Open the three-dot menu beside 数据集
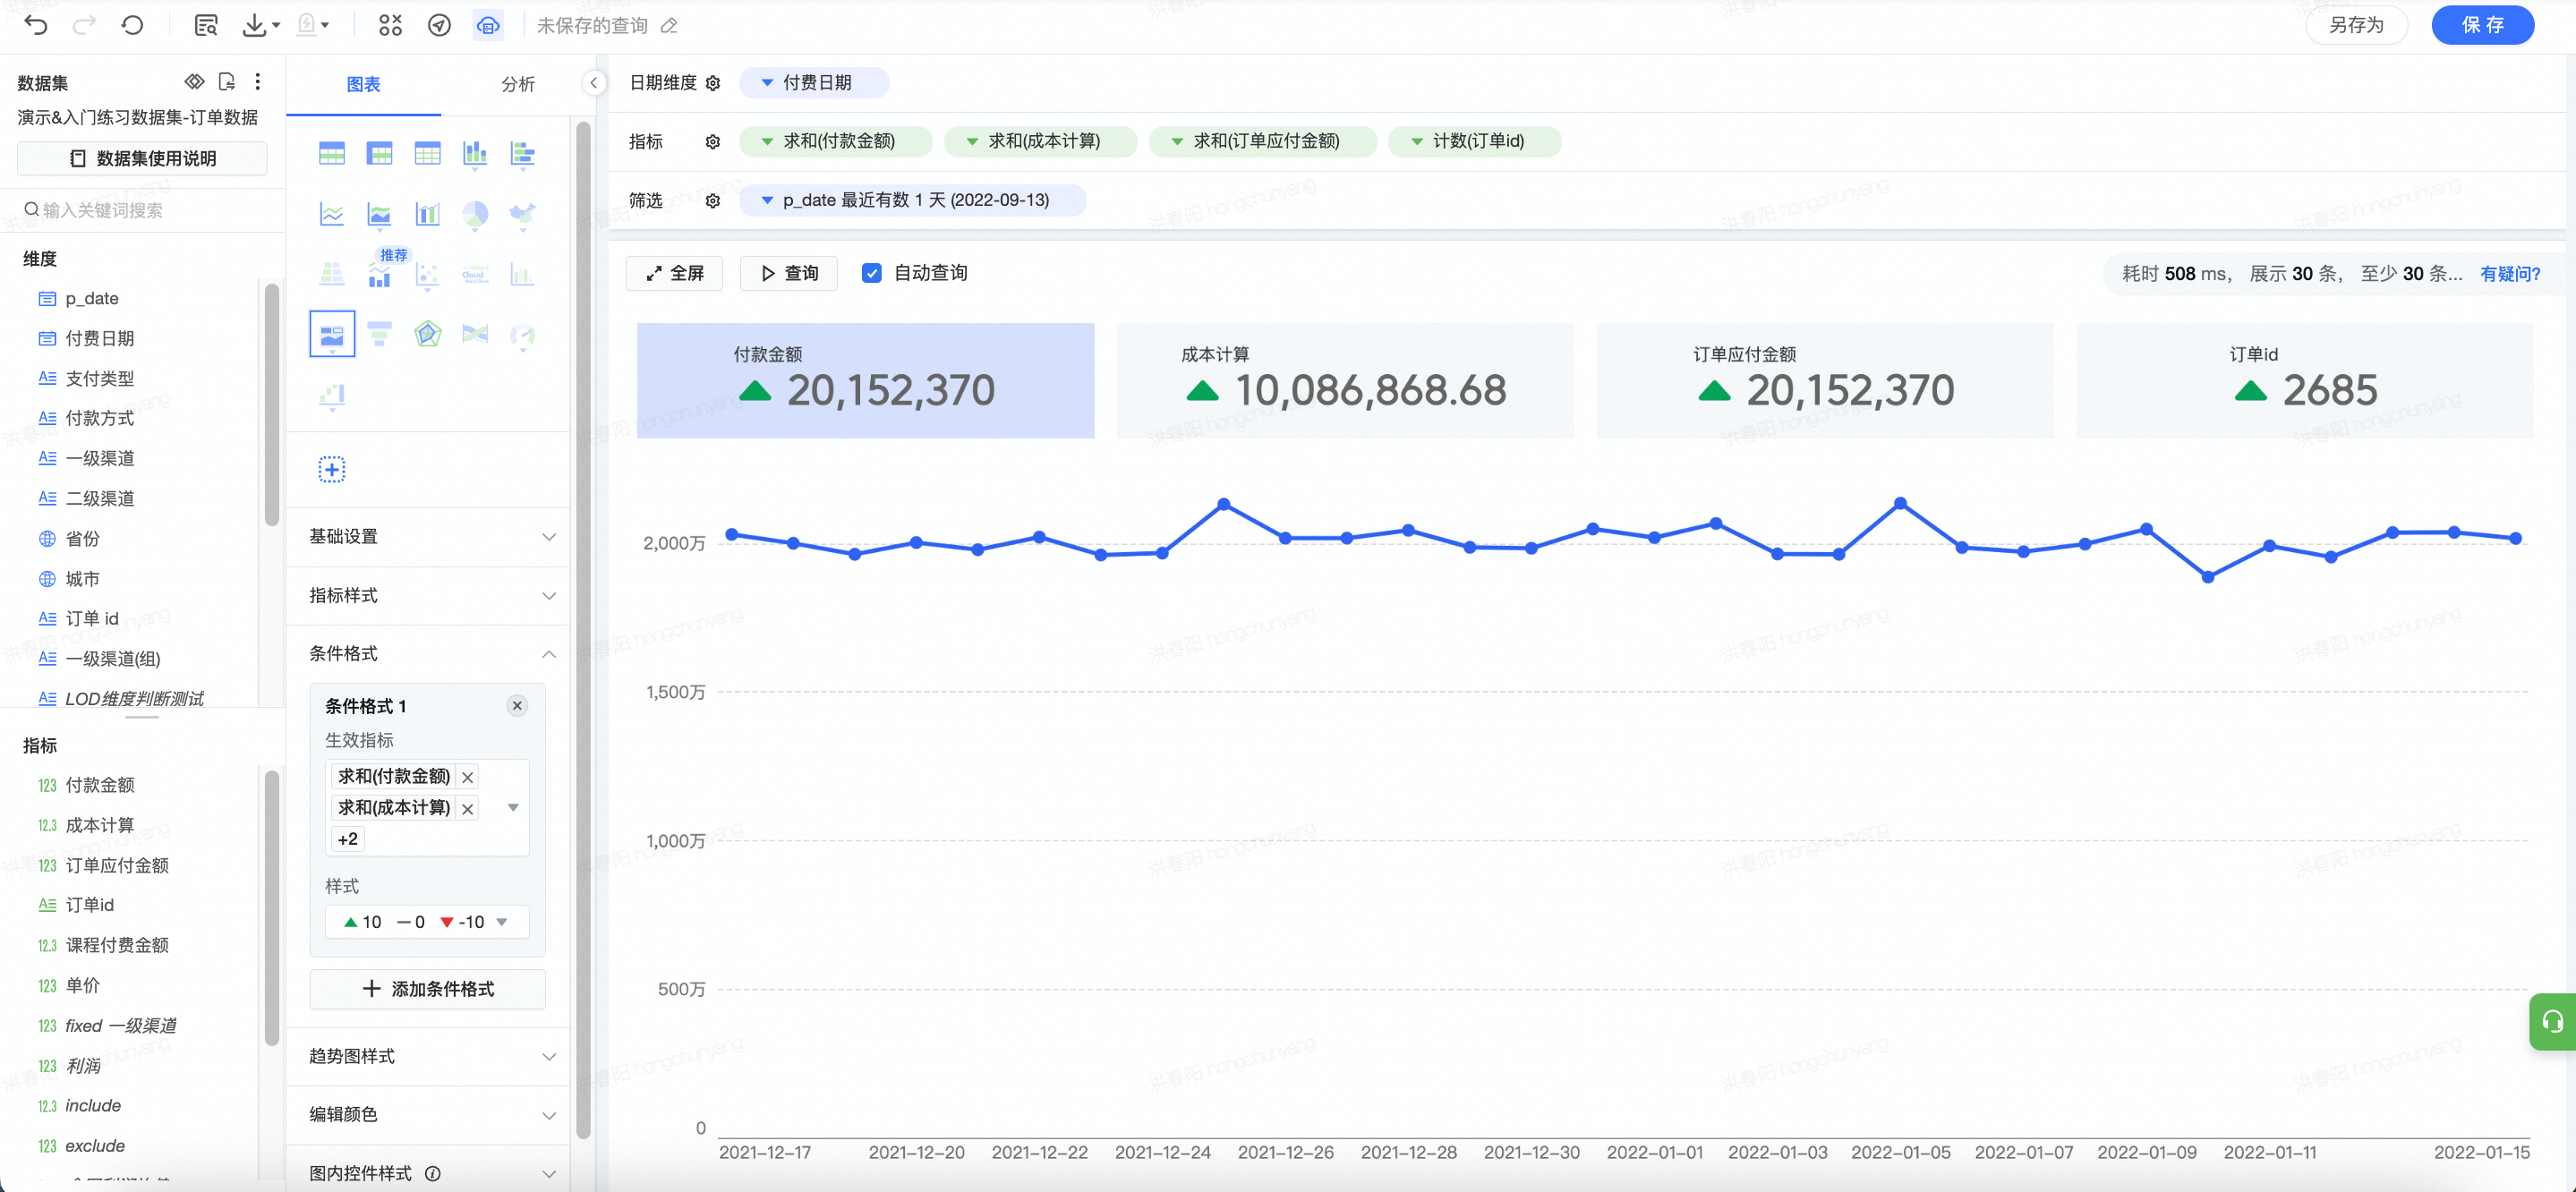The image size is (2576, 1192). coord(258,81)
